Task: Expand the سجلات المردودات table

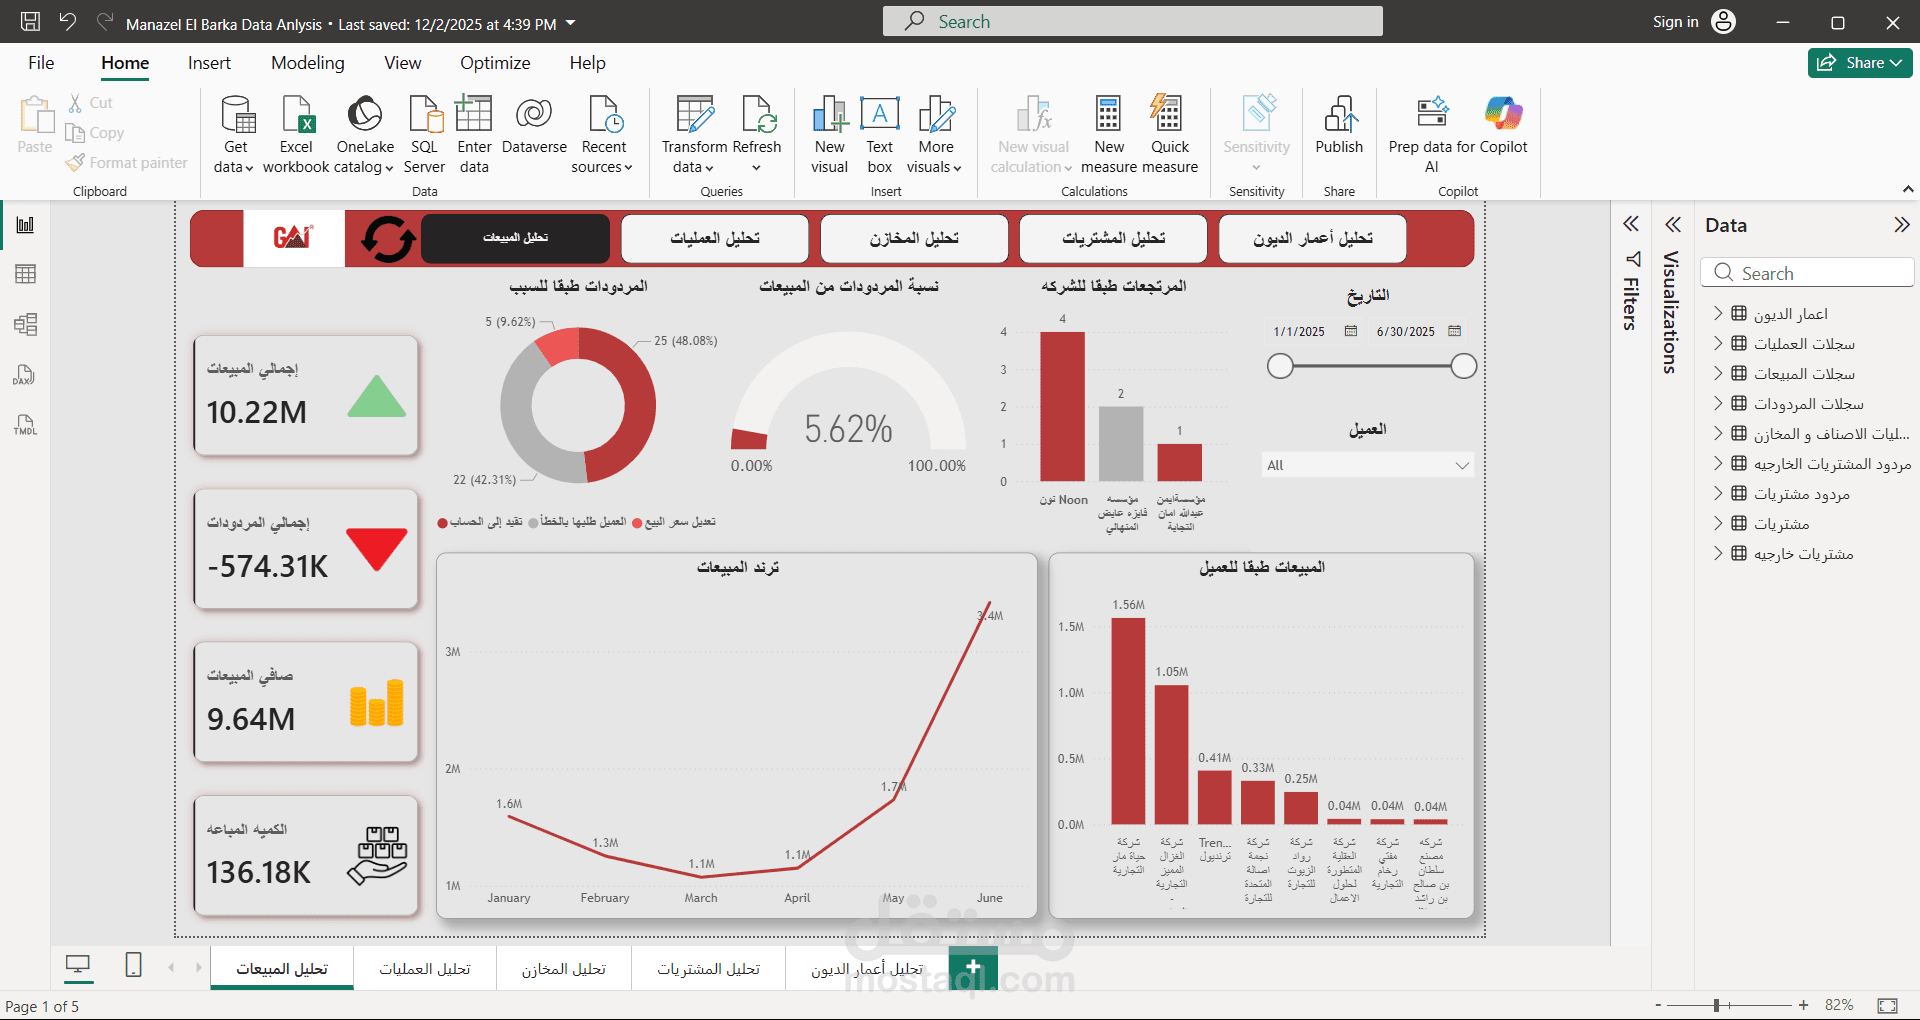Action: click(1718, 403)
